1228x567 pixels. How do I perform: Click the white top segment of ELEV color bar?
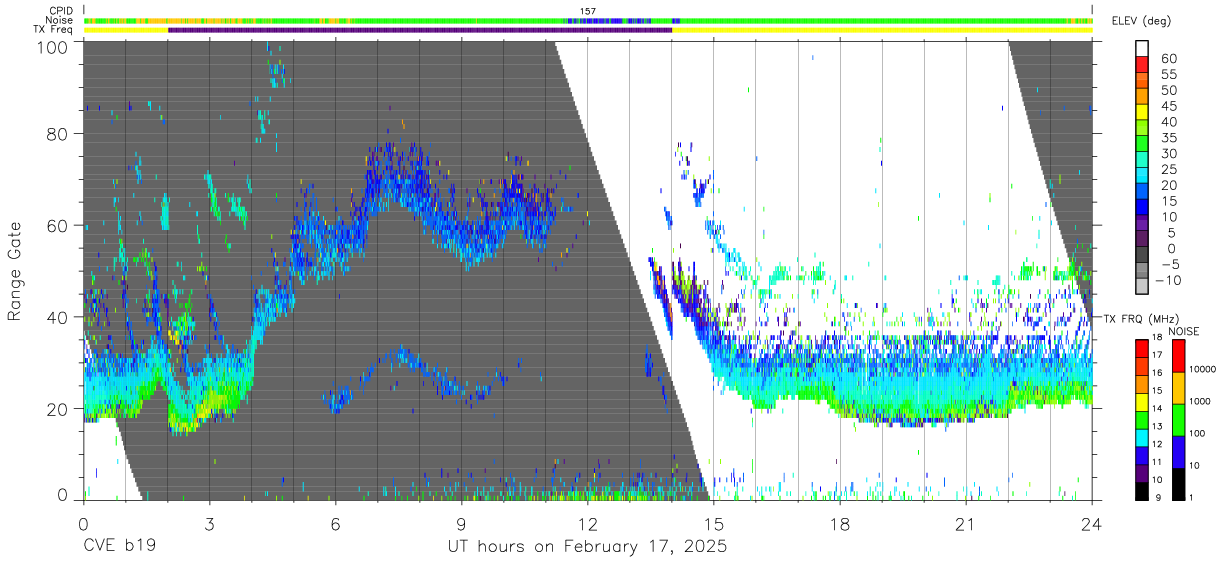click(x=1142, y=48)
